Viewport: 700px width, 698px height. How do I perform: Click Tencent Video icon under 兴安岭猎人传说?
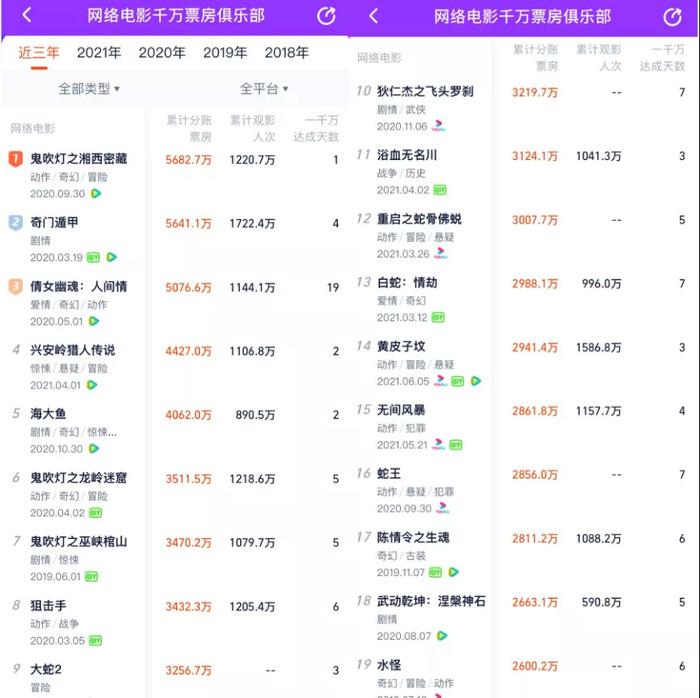point(92,385)
